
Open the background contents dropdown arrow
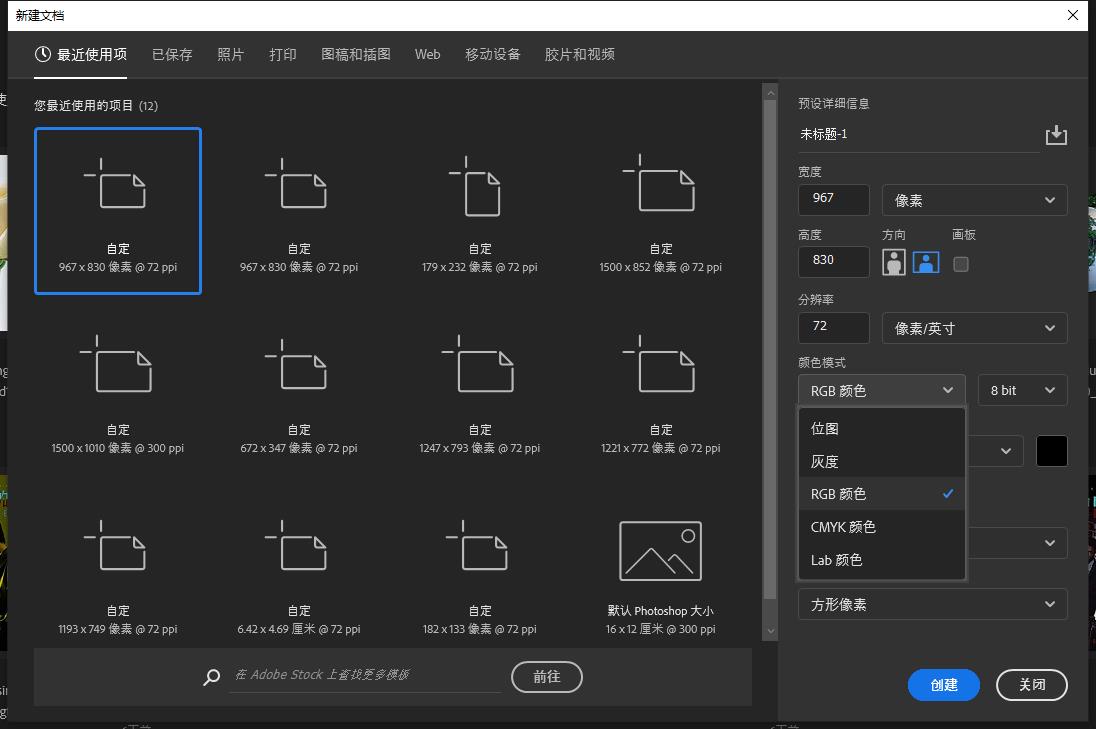click(1006, 451)
